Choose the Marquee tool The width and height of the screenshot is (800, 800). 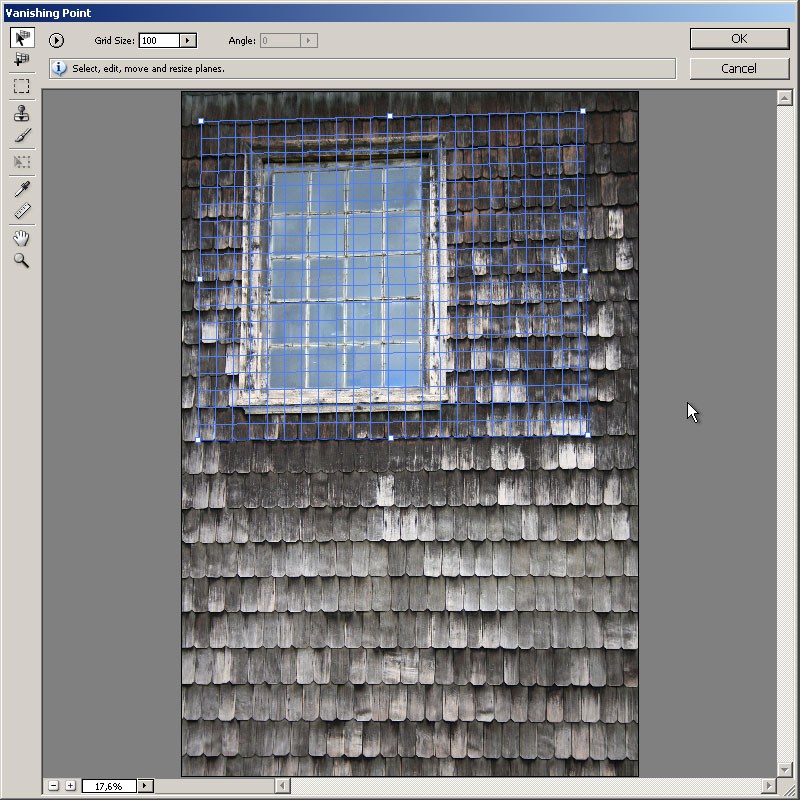click(21, 86)
